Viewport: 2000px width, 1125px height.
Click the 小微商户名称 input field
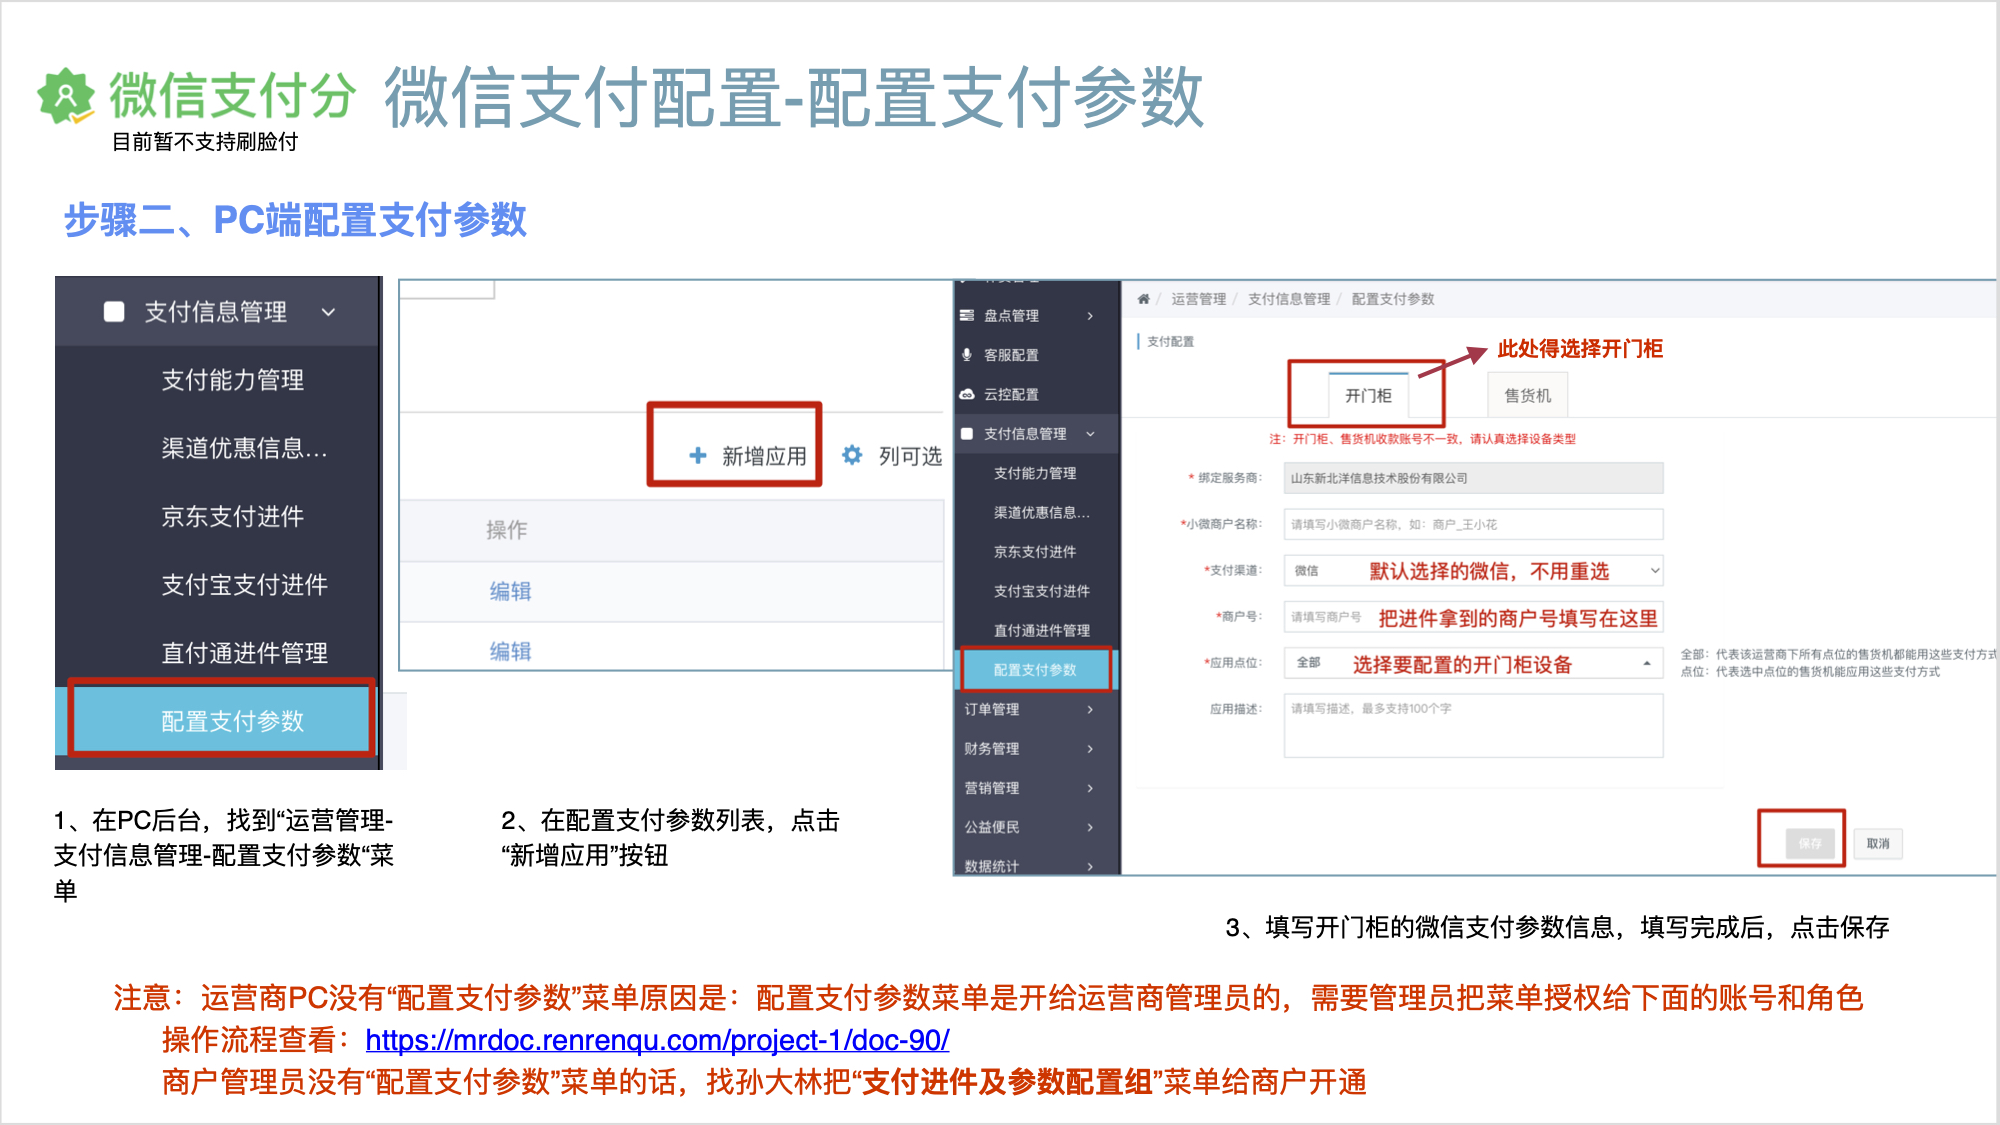pyautogui.click(x=1473, y=524)
